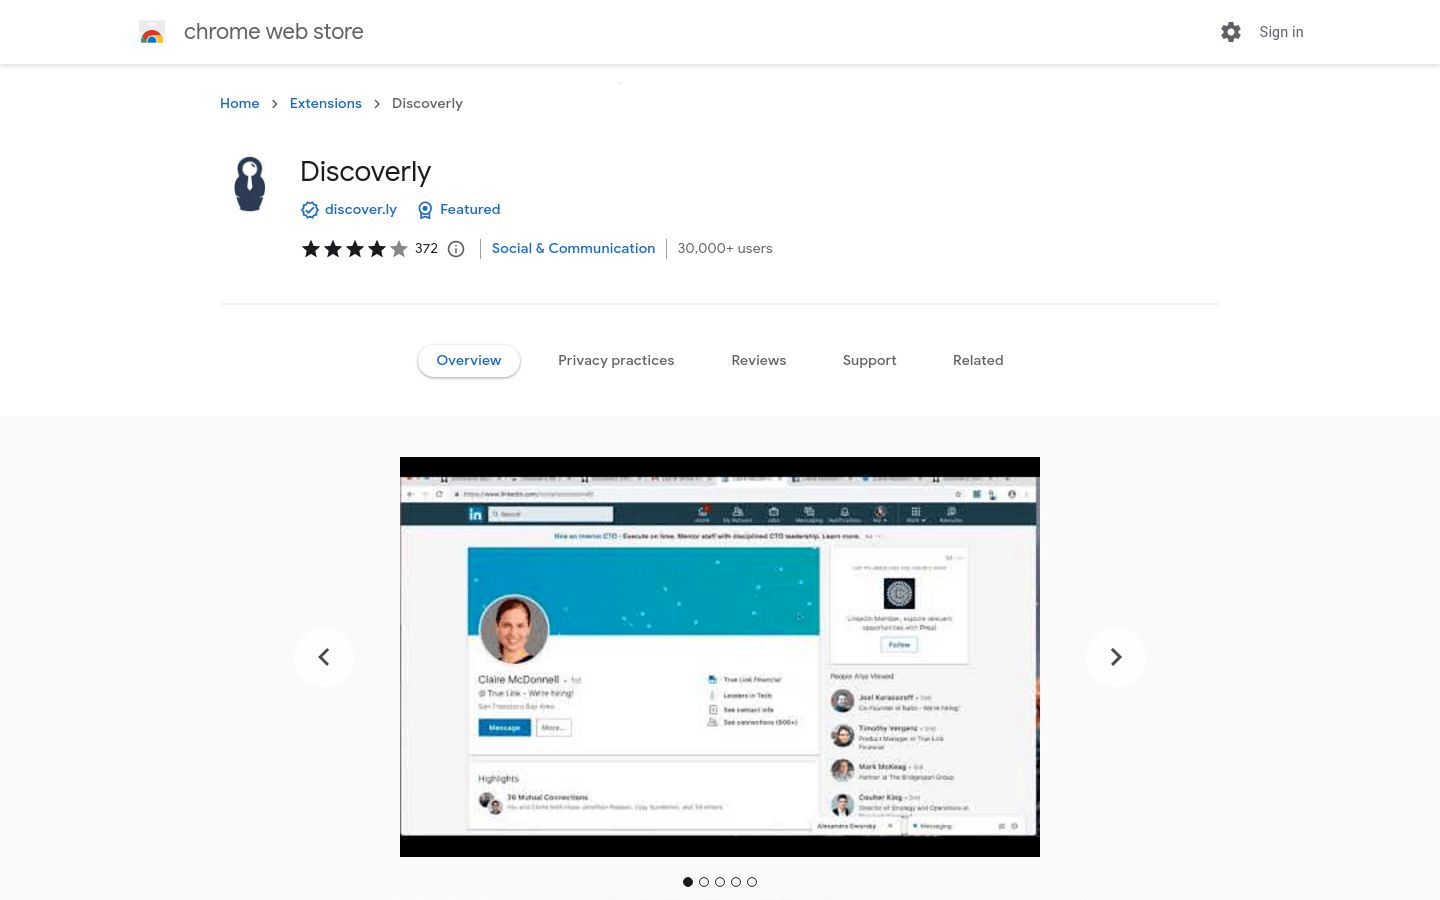Click the Home breadcrumb chevron
1440x900 pixels.
click(274, 103)
